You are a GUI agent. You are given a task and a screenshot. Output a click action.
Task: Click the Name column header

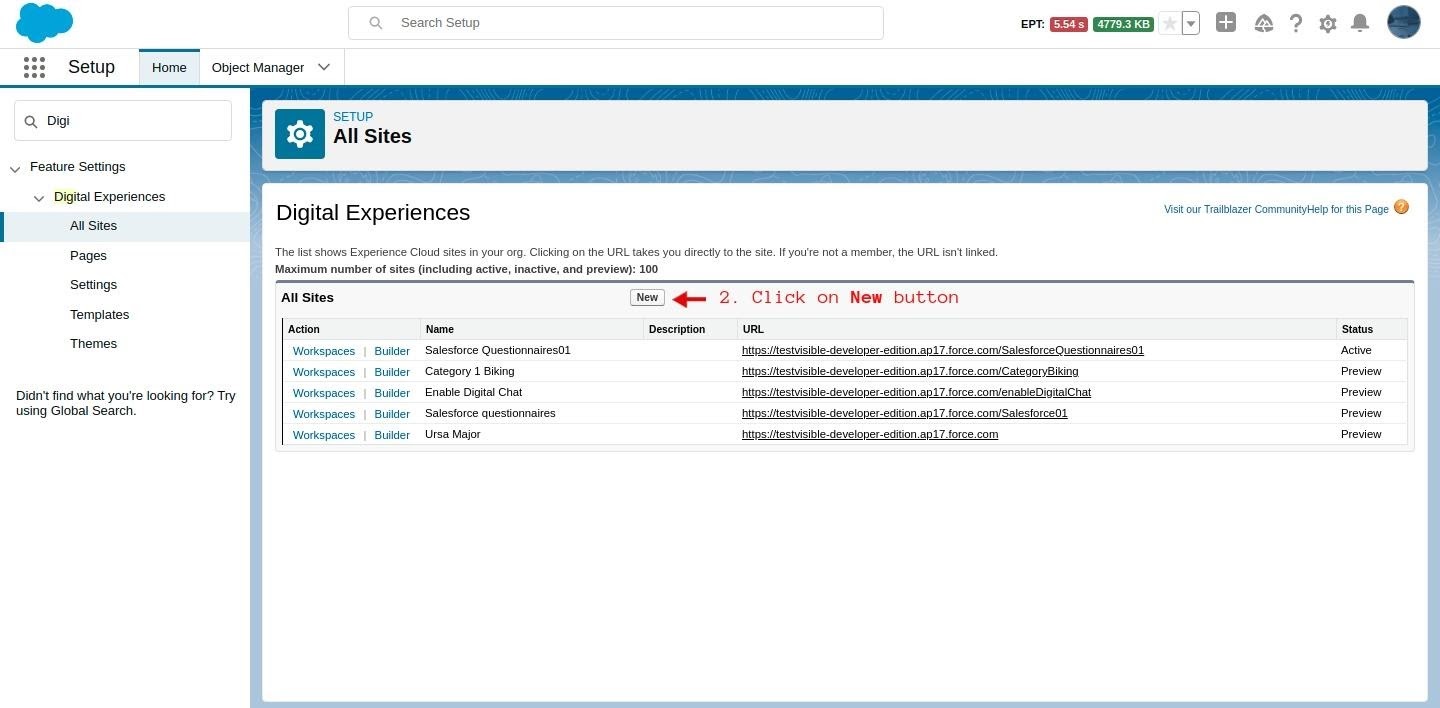pyautogui.click(x=440, y=329)
